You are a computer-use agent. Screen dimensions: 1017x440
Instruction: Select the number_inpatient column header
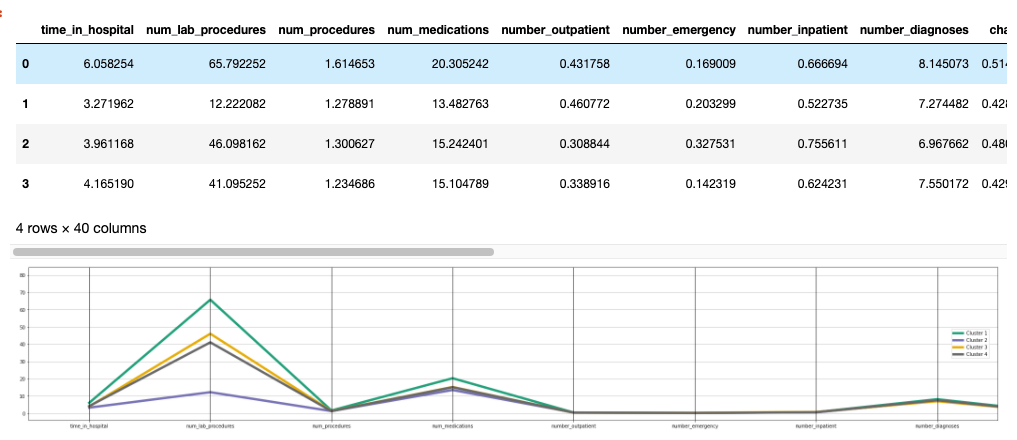797,30
